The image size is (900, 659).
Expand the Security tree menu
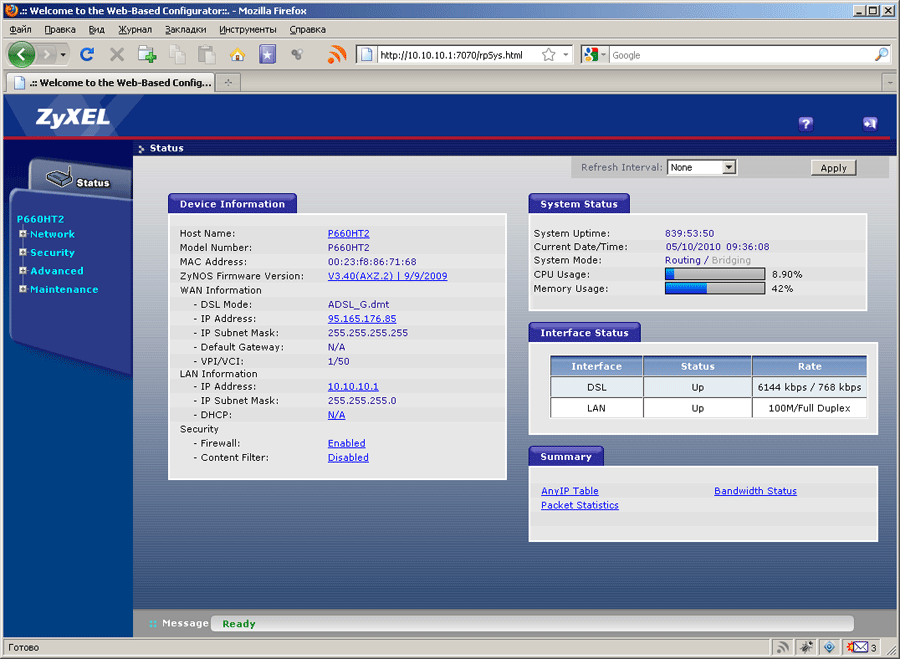point(23,252)
